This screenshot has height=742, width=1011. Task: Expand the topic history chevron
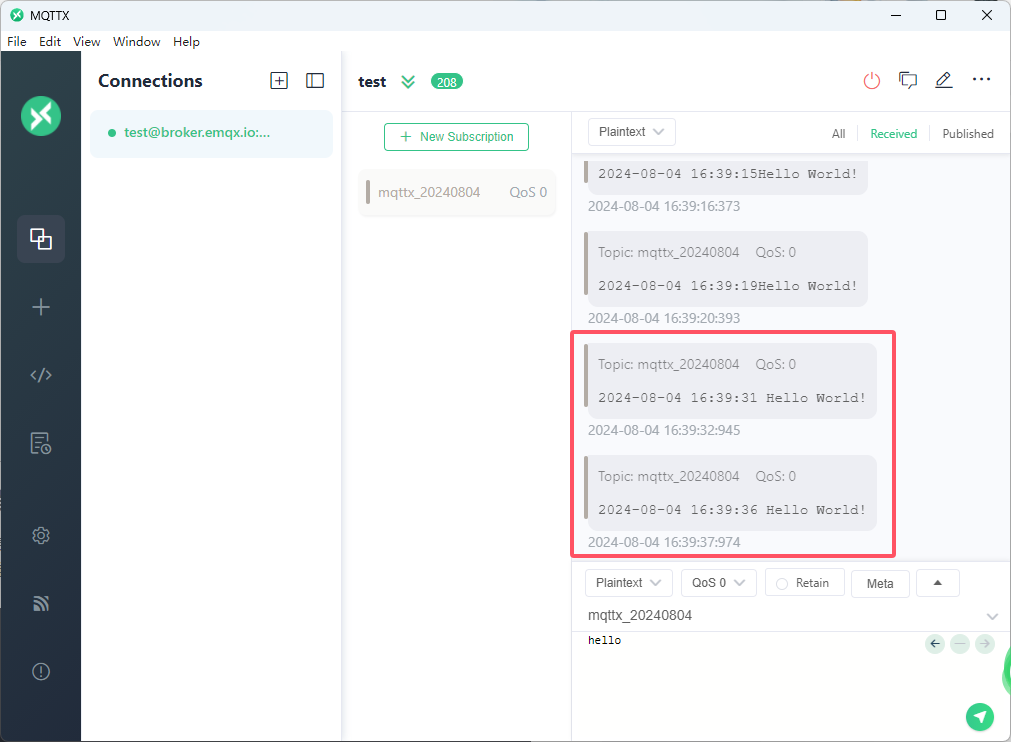pos(991,616)
